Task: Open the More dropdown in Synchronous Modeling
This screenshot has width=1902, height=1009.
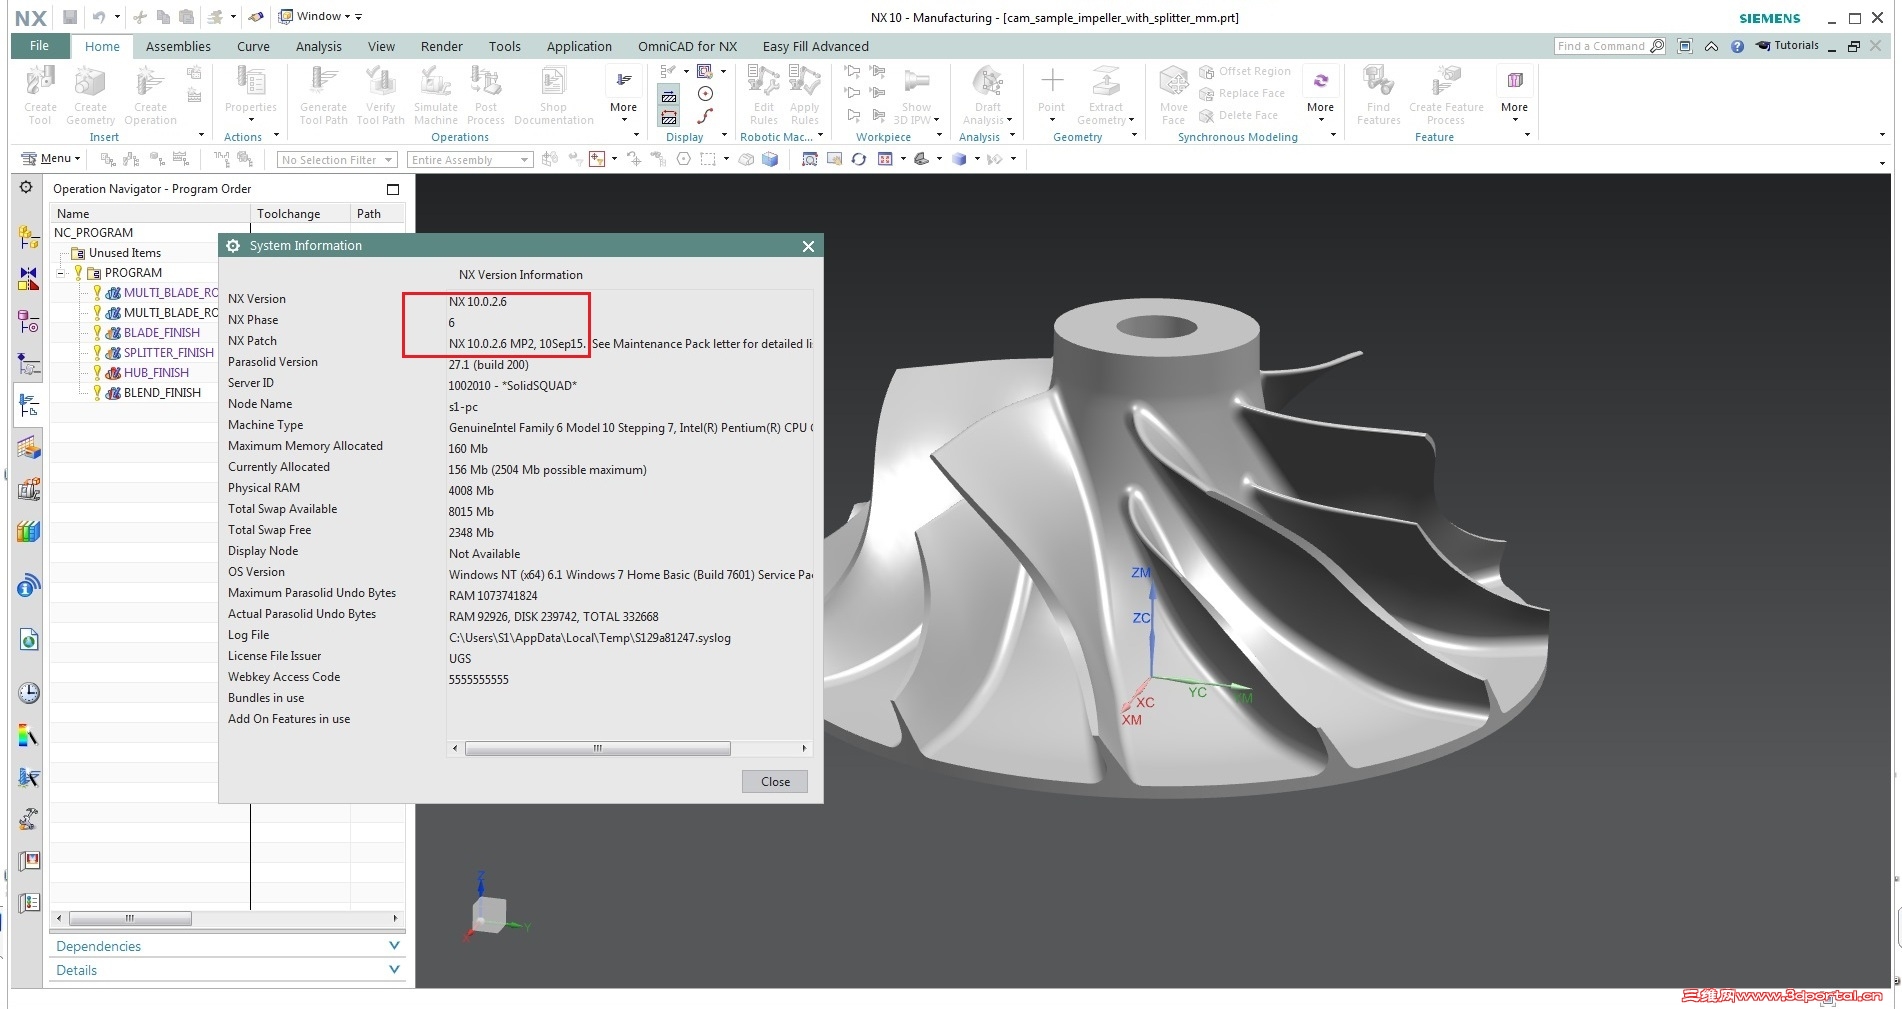Action: coord(1320,95)
